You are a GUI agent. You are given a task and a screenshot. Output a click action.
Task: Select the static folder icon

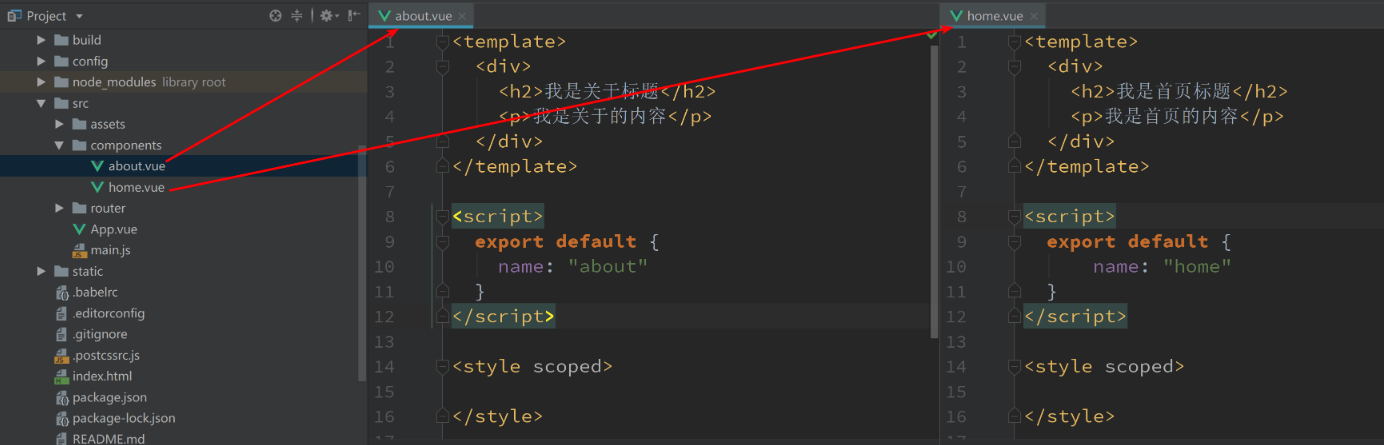[60, 271]
